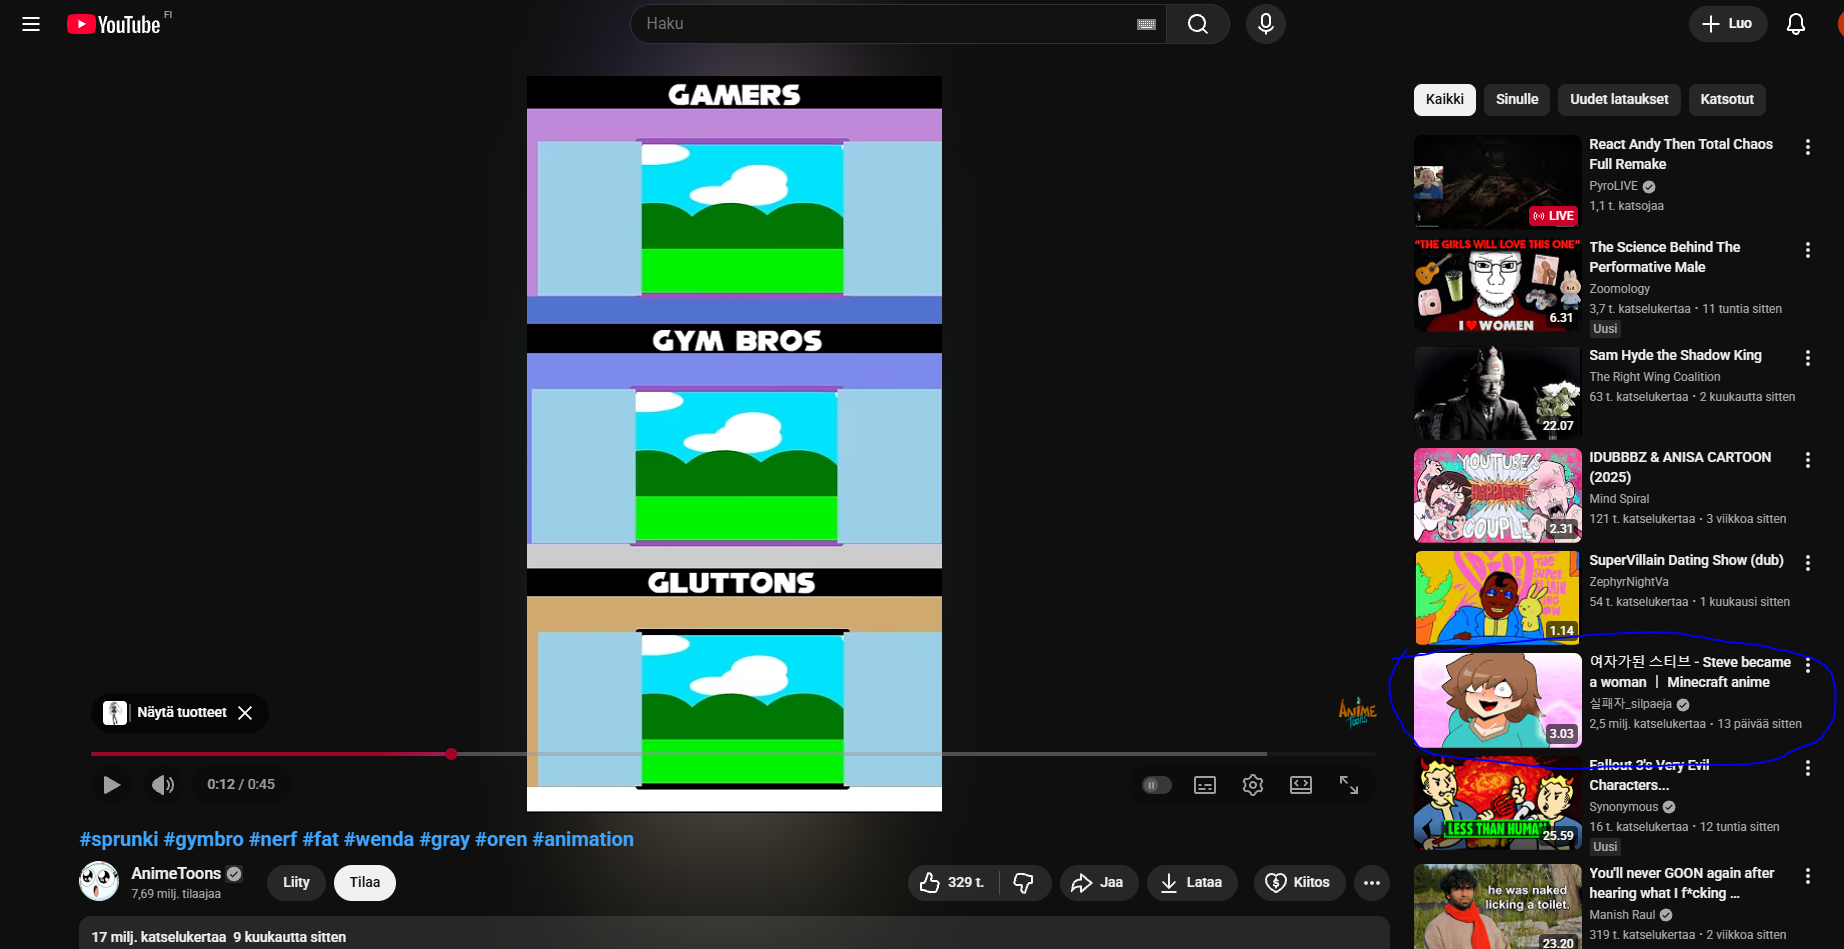Open Steve became a woman Minecraft anime title

(1690, 673)
